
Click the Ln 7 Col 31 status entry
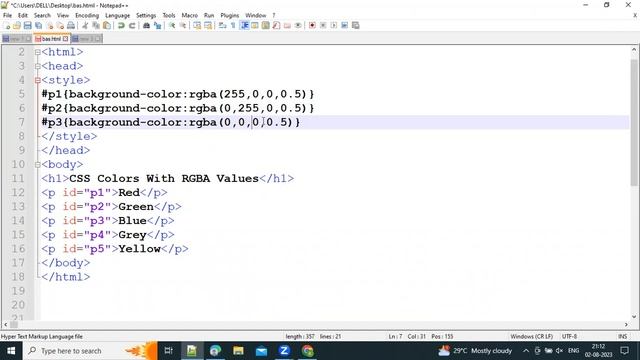(420, 336)
